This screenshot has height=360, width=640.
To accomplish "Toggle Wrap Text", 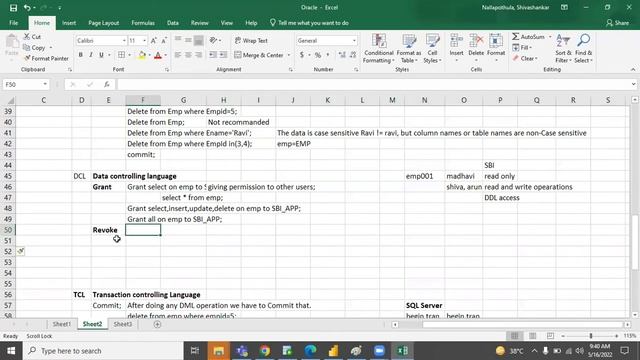I will tap(251, 40).
